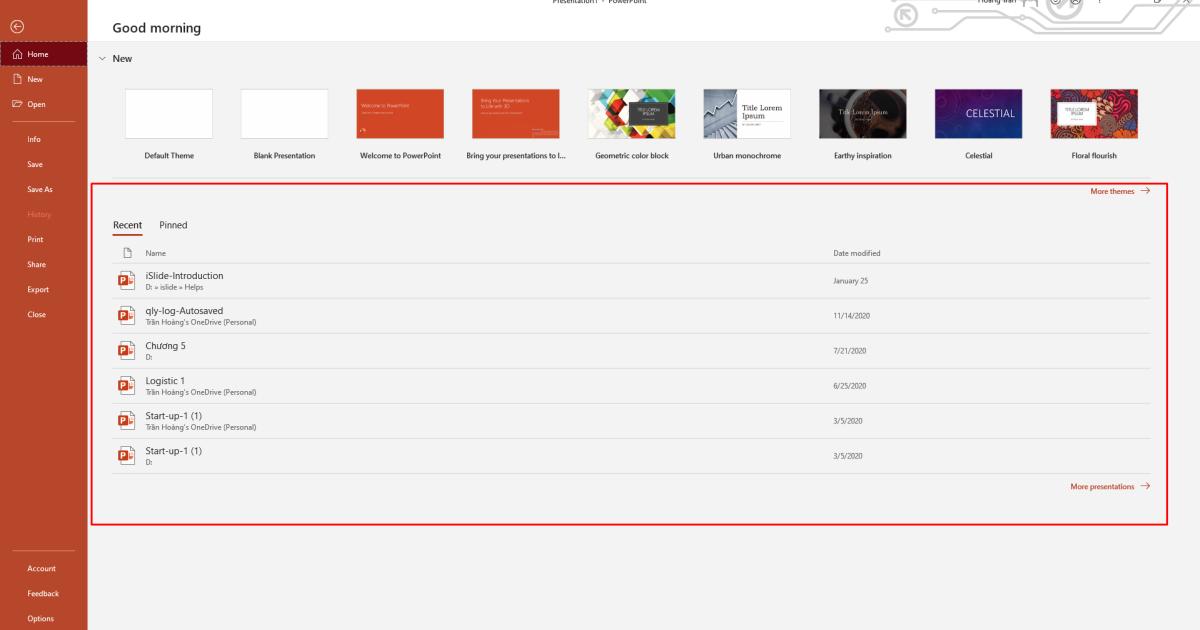Select New in the backstage sidebar
Screen dimensions: 1200x630
pyautogui.click(x=44, y=79)
